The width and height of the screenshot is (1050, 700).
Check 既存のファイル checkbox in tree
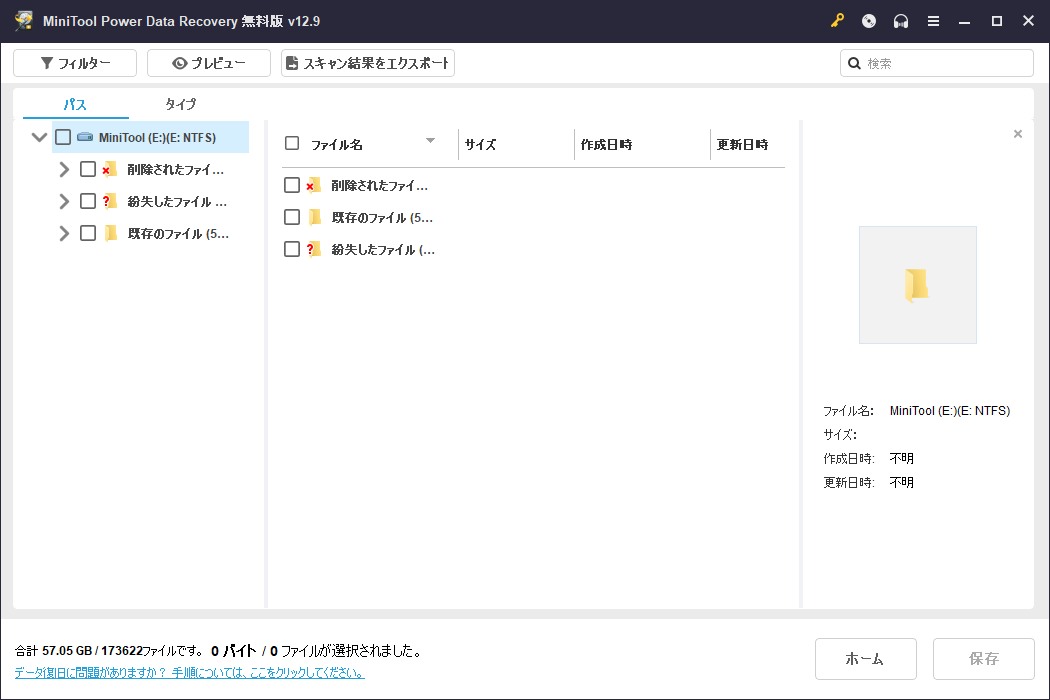[88, 233]
